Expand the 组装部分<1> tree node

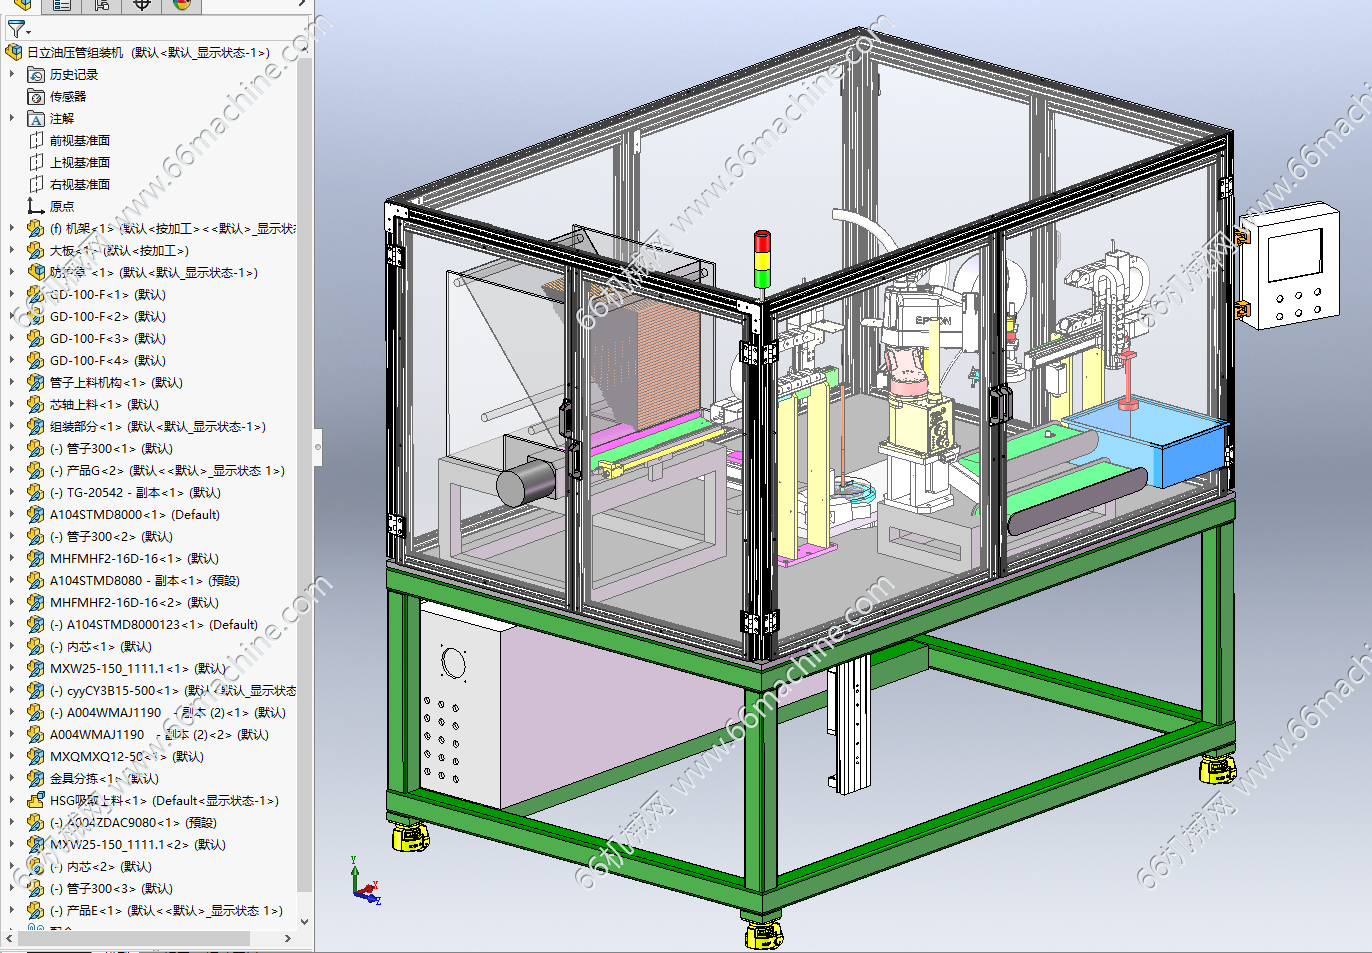(12, 427)
